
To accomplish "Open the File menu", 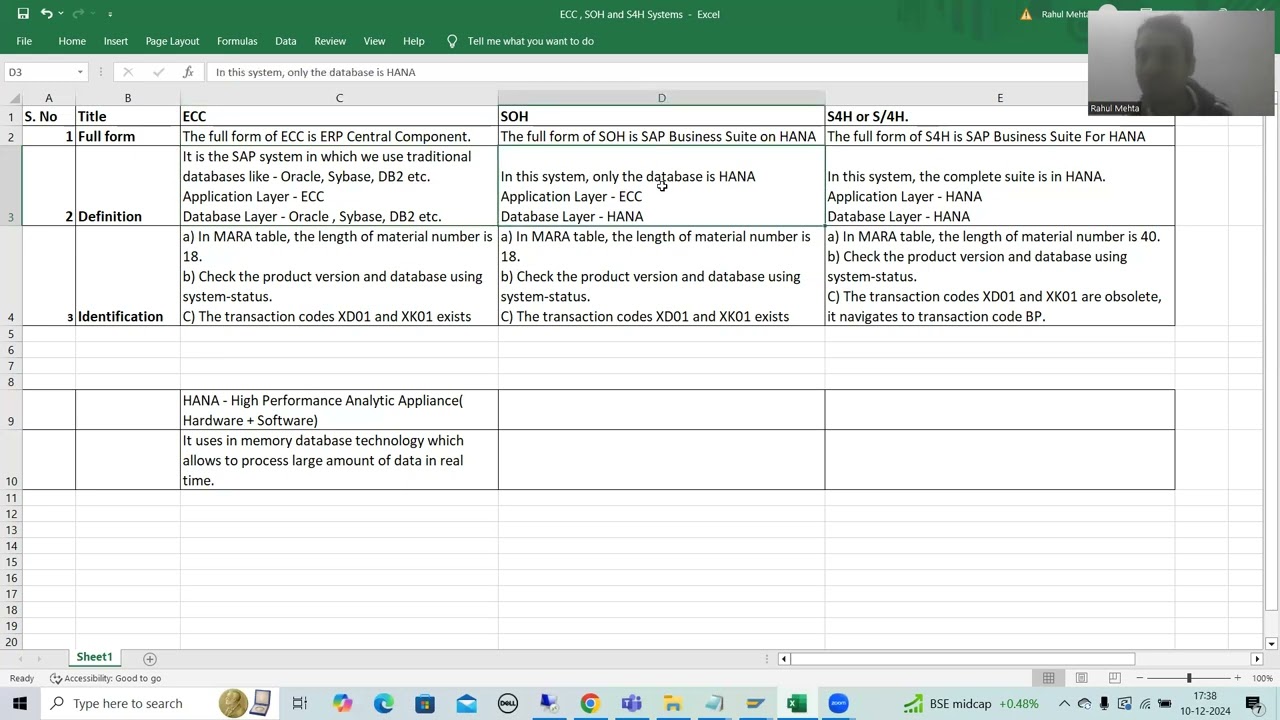I will [x=24, y=41].
